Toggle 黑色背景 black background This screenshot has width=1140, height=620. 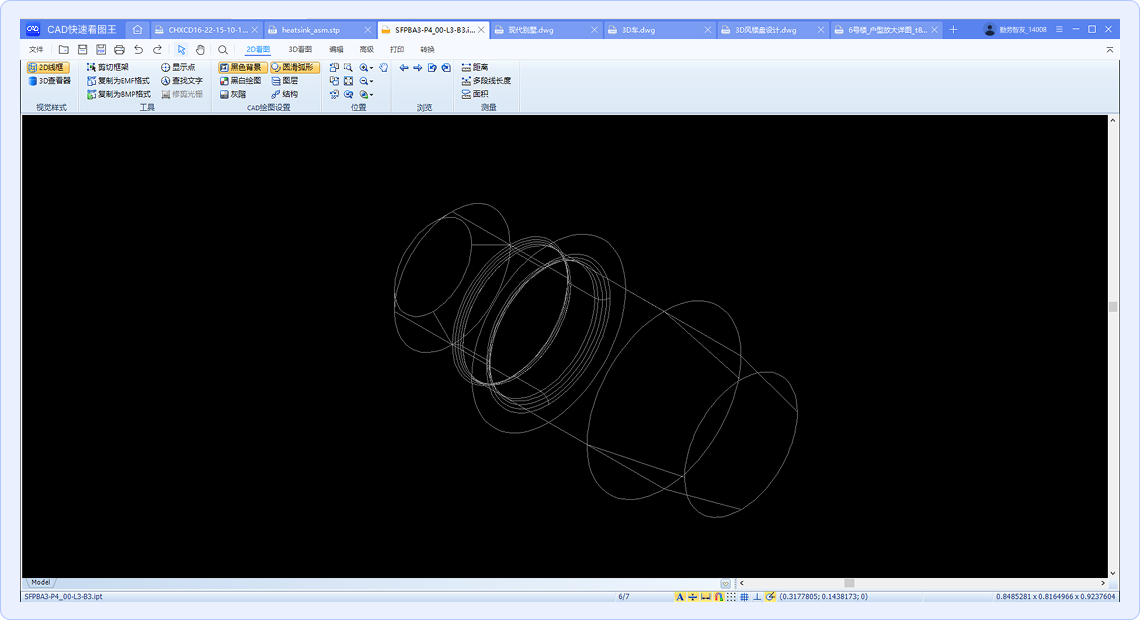(x=241, y=67)
